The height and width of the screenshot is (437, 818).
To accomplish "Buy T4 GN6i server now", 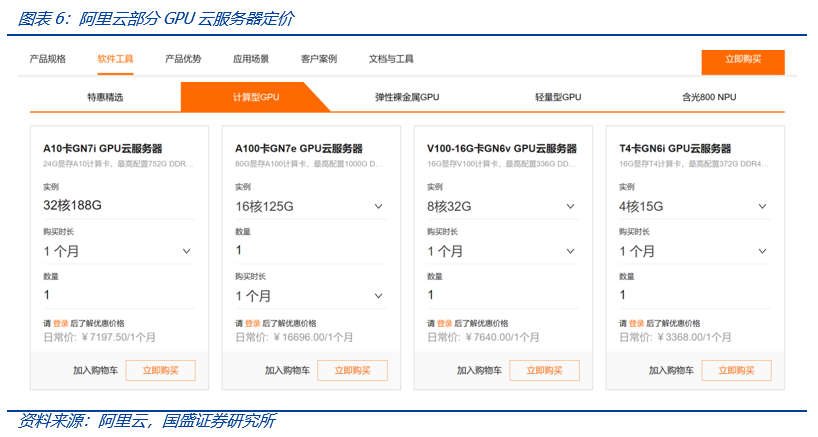I will (x=737, y=370).
